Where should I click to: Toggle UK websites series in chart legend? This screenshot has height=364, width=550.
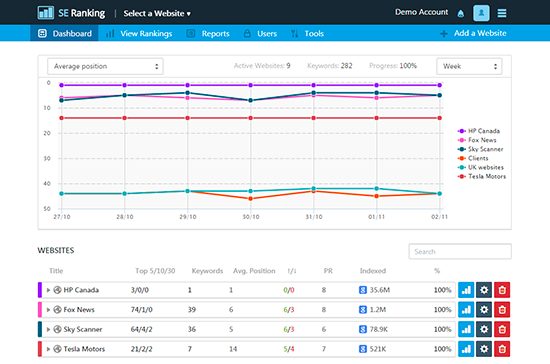pyautogui.click(x=481, y=168)
